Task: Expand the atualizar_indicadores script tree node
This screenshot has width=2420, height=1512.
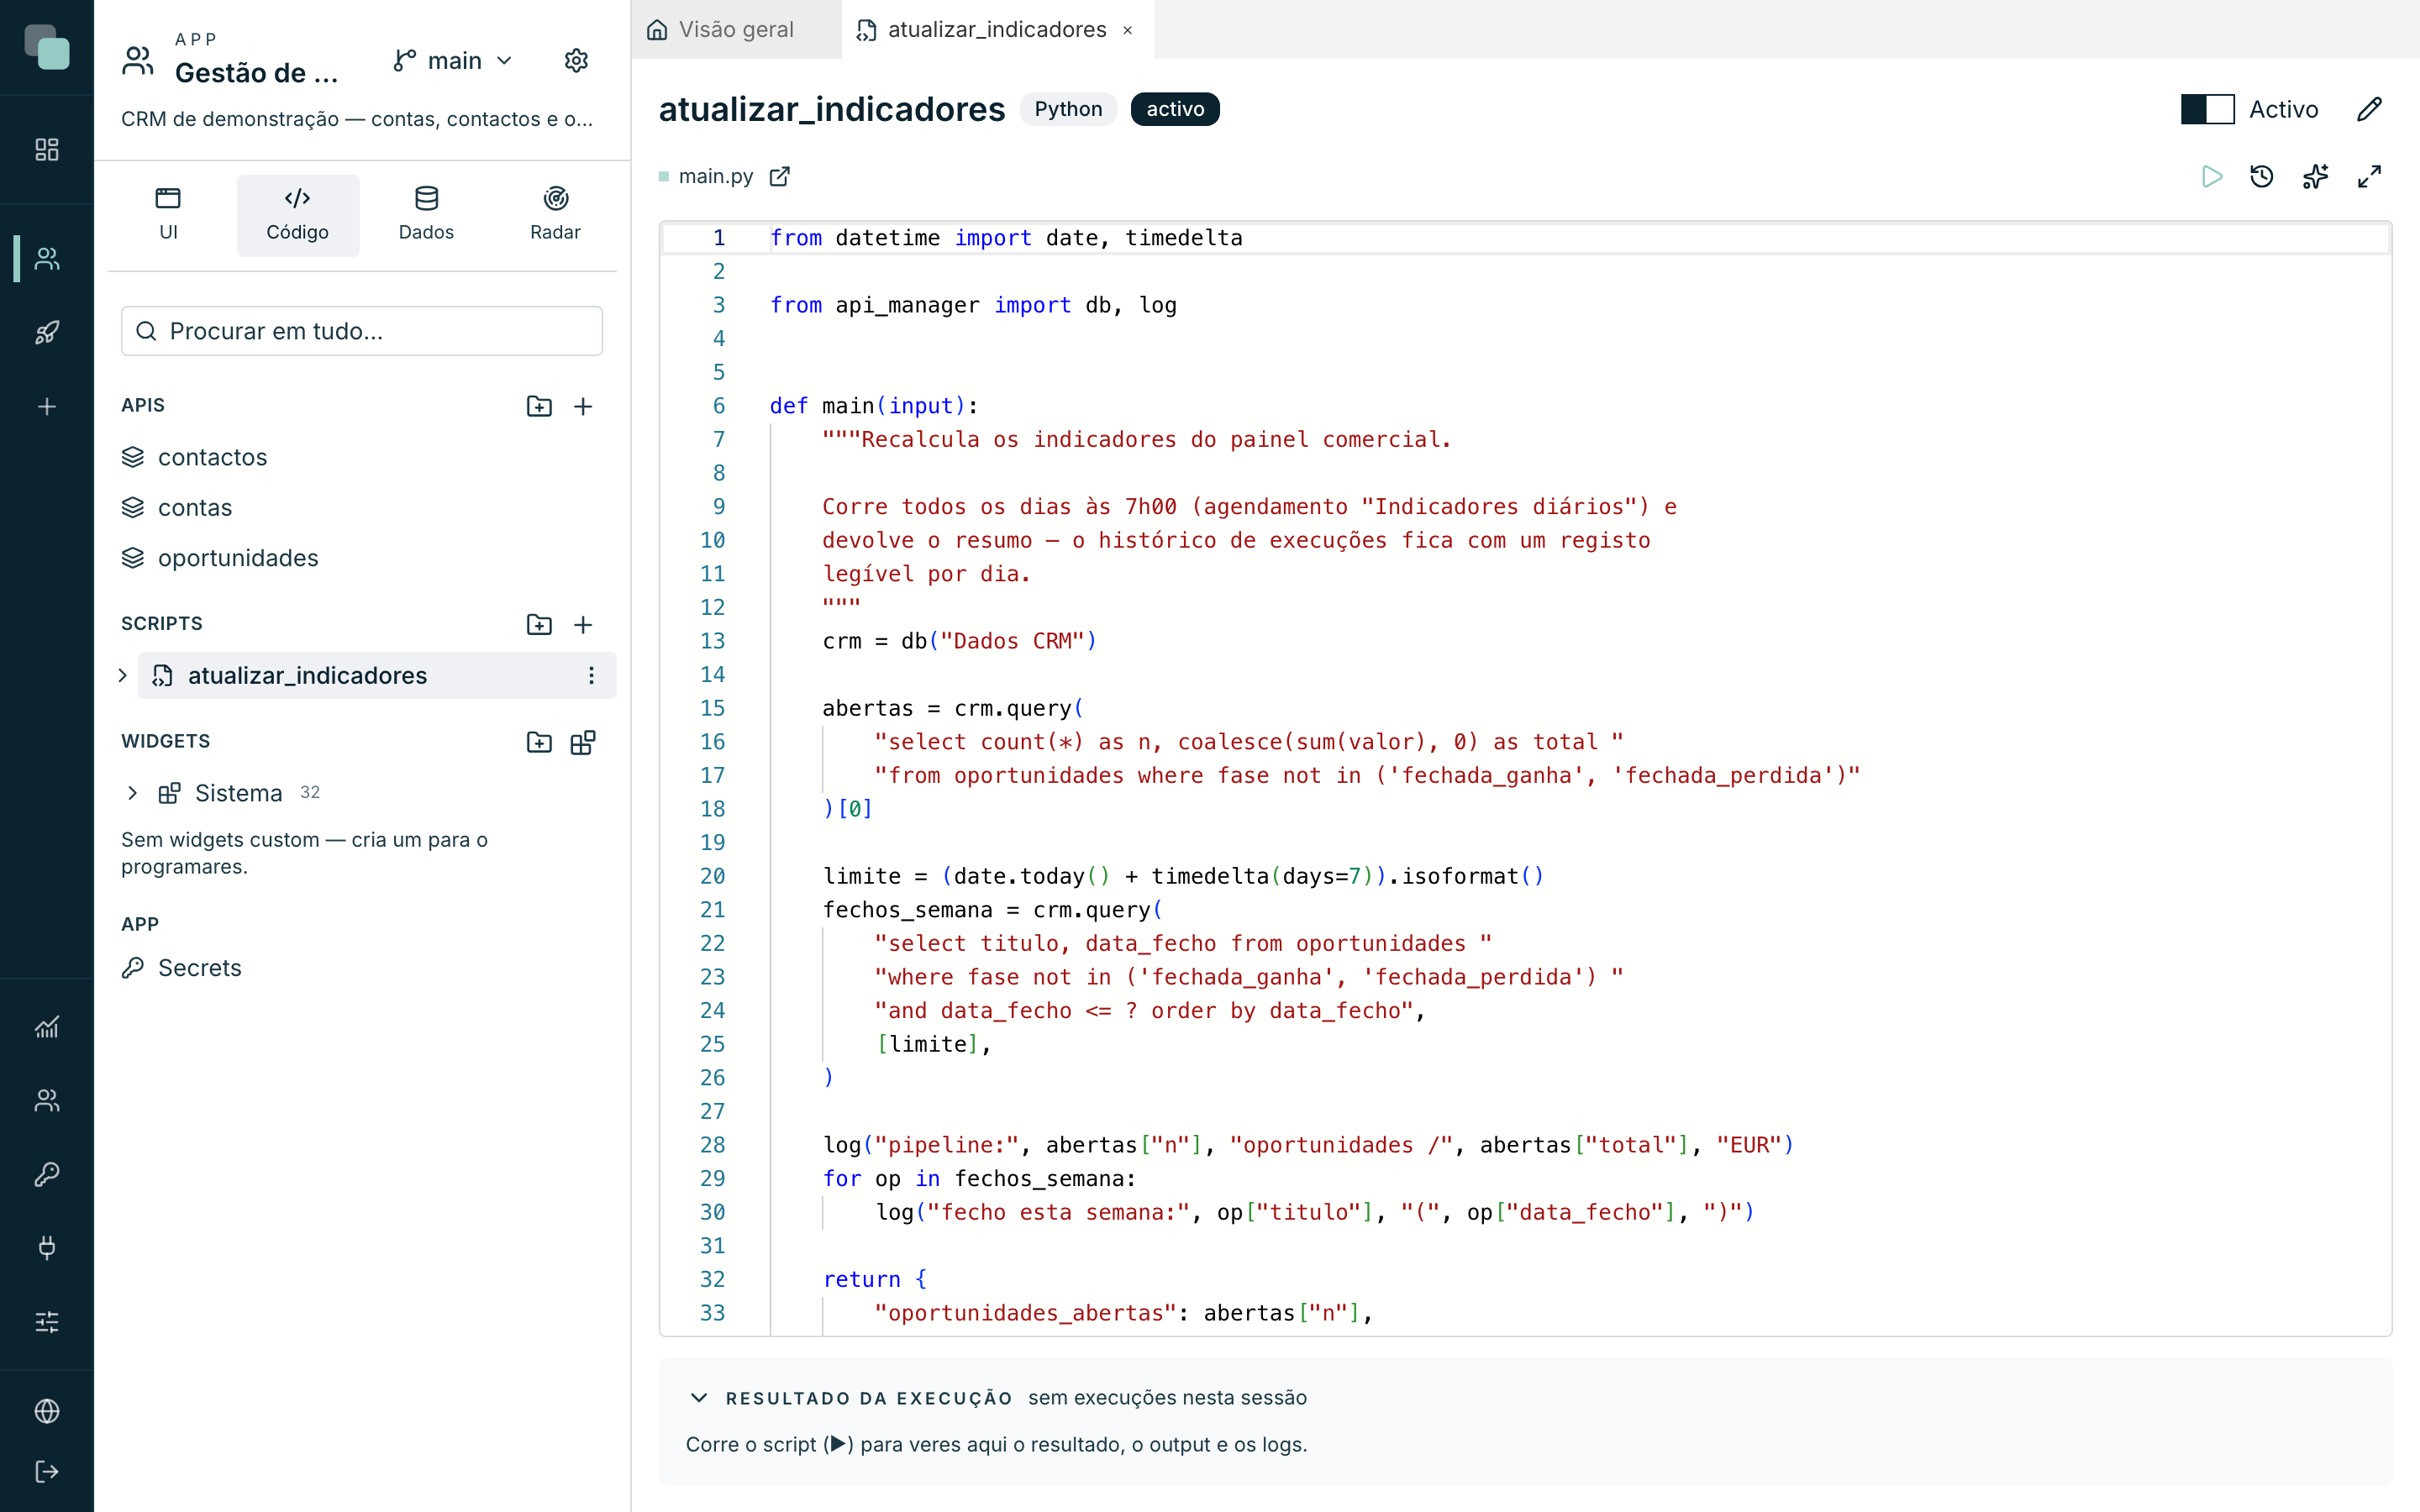Action: (x=123, y=676)
